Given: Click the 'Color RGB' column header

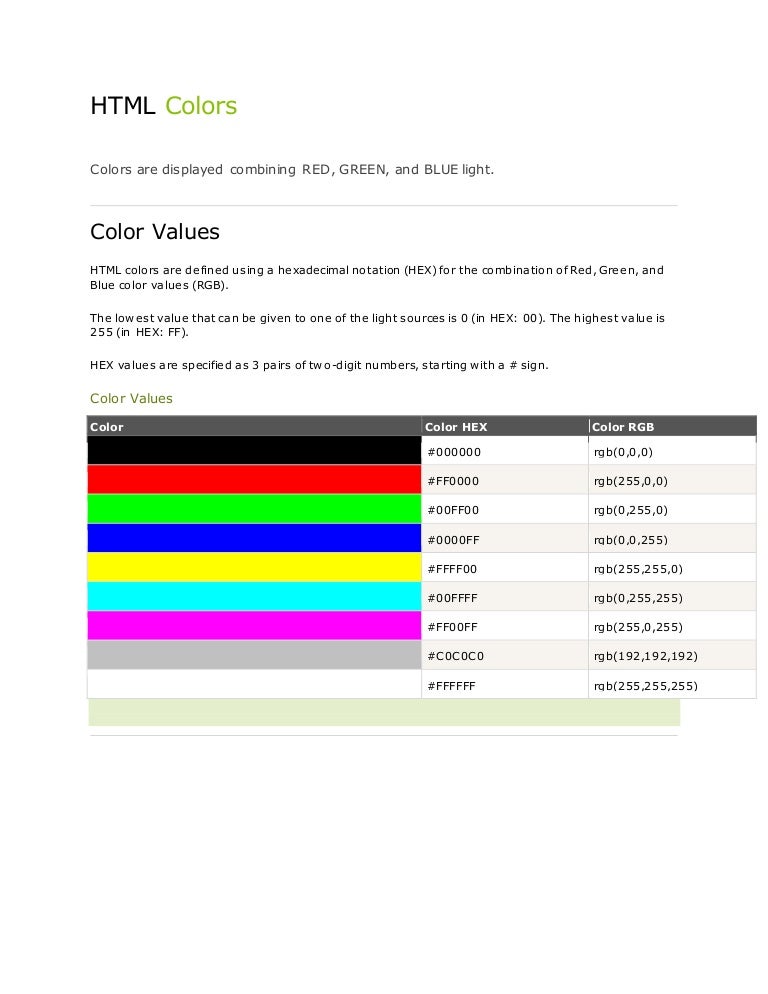Looking at the screenshot, I should coord(623,427).
